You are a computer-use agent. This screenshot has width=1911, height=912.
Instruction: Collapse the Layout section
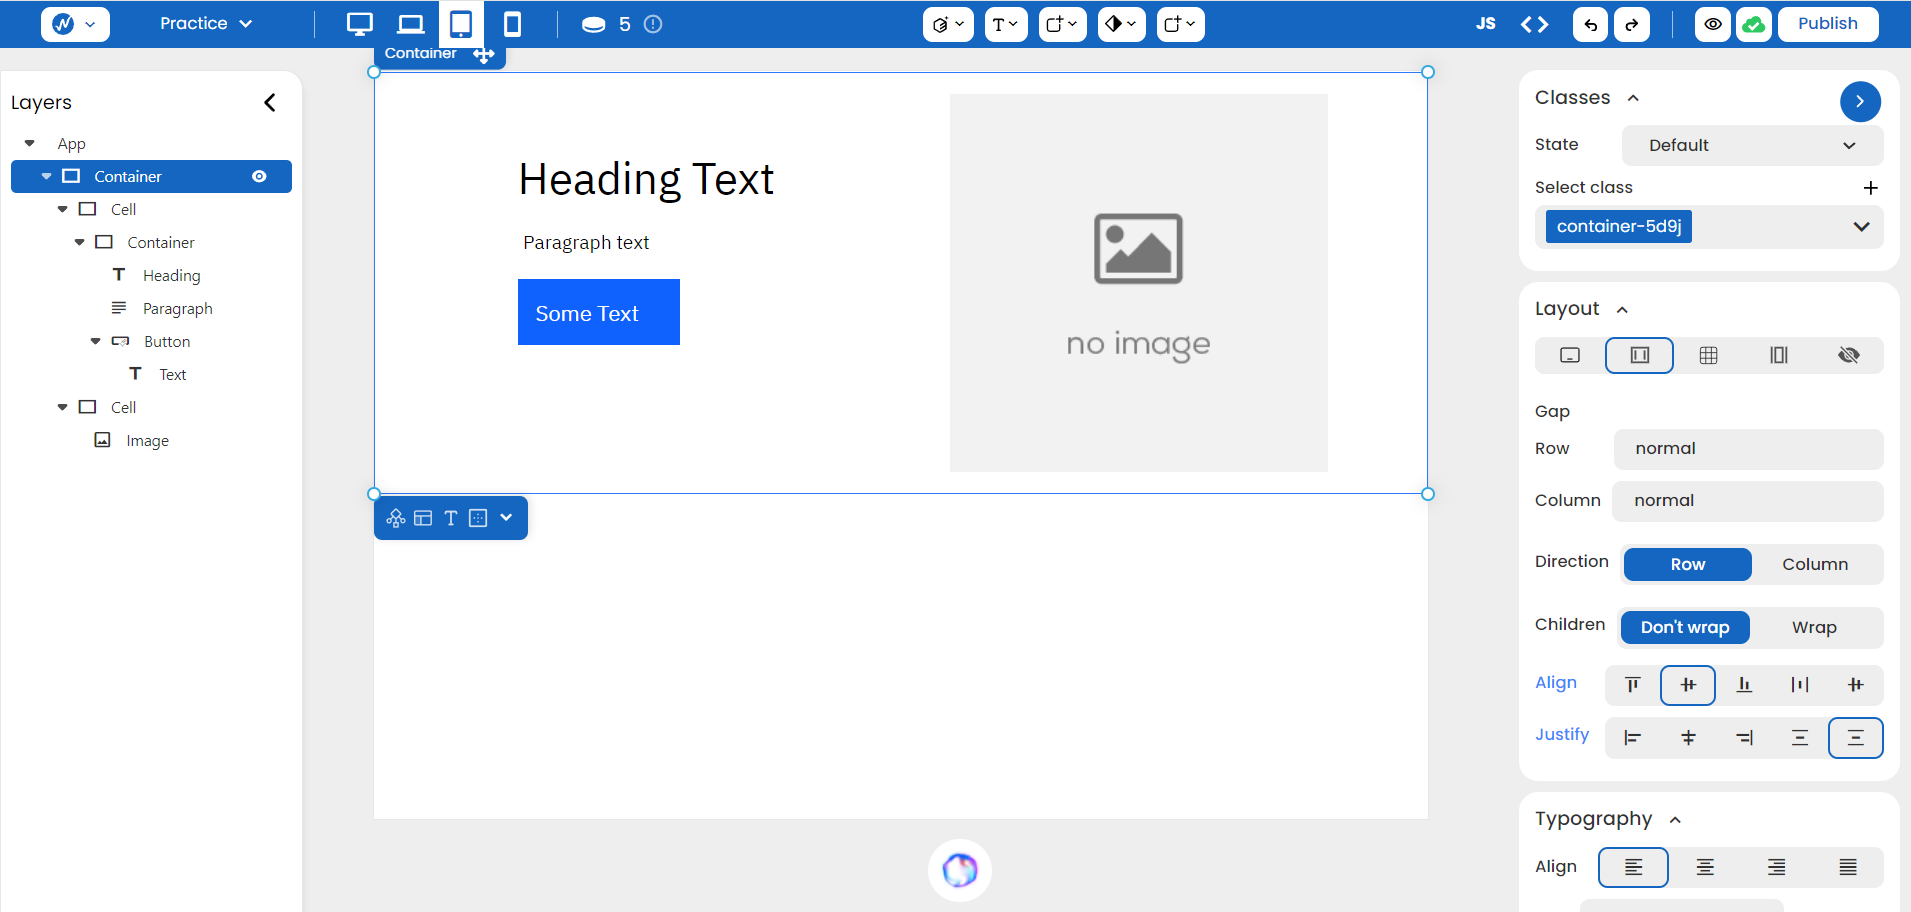coord(1622,310)
